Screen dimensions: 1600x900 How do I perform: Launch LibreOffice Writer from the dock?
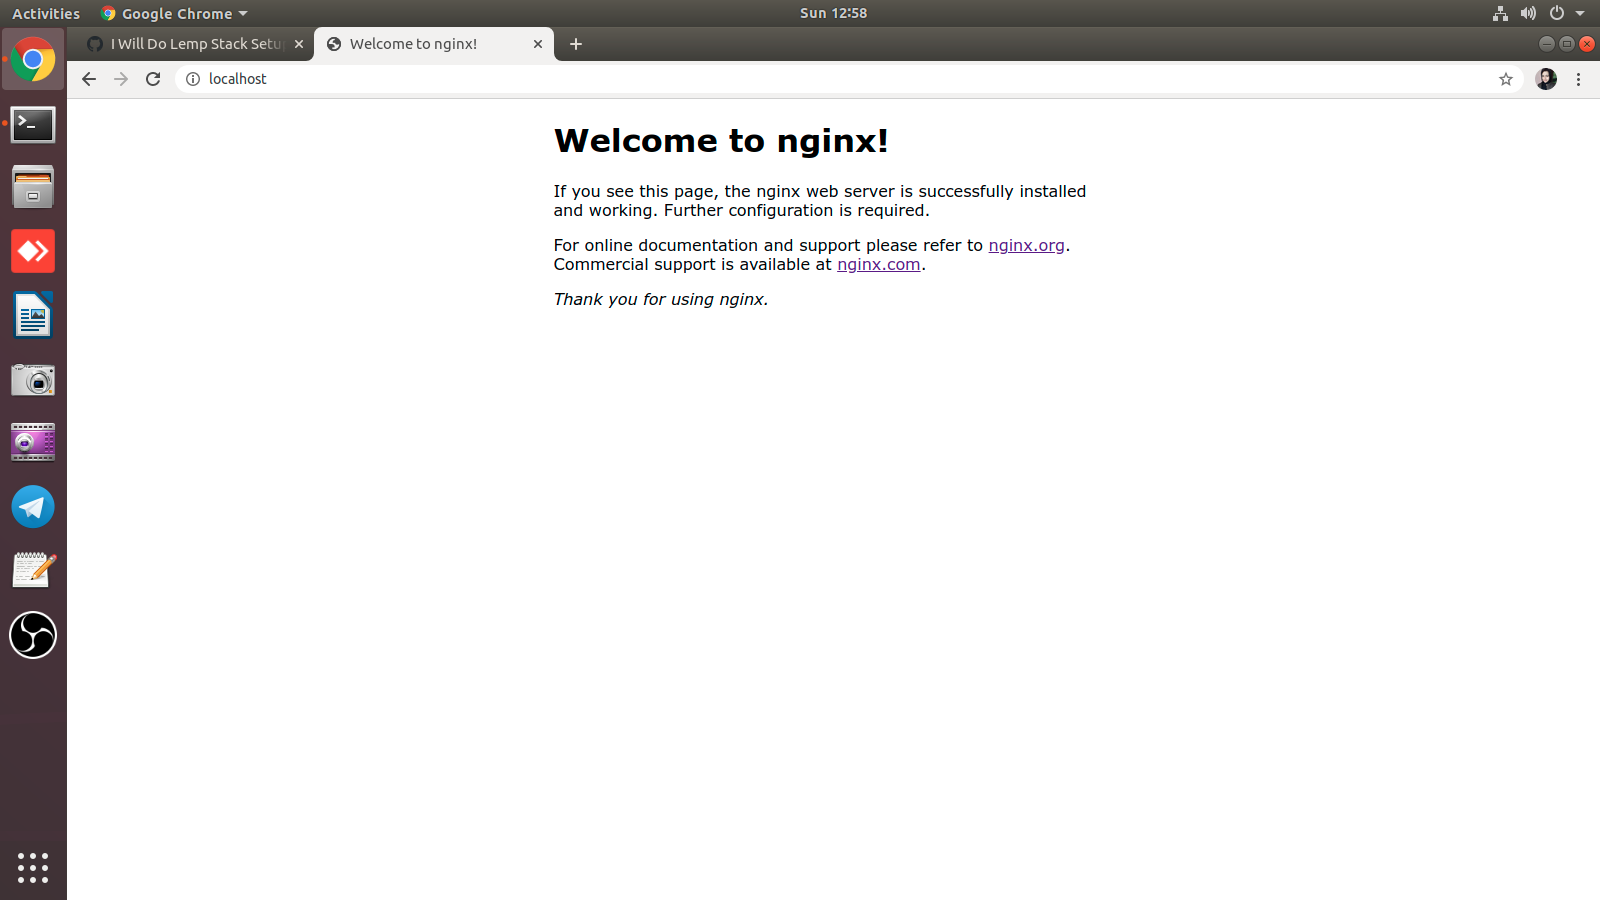[x=33, y=315]
